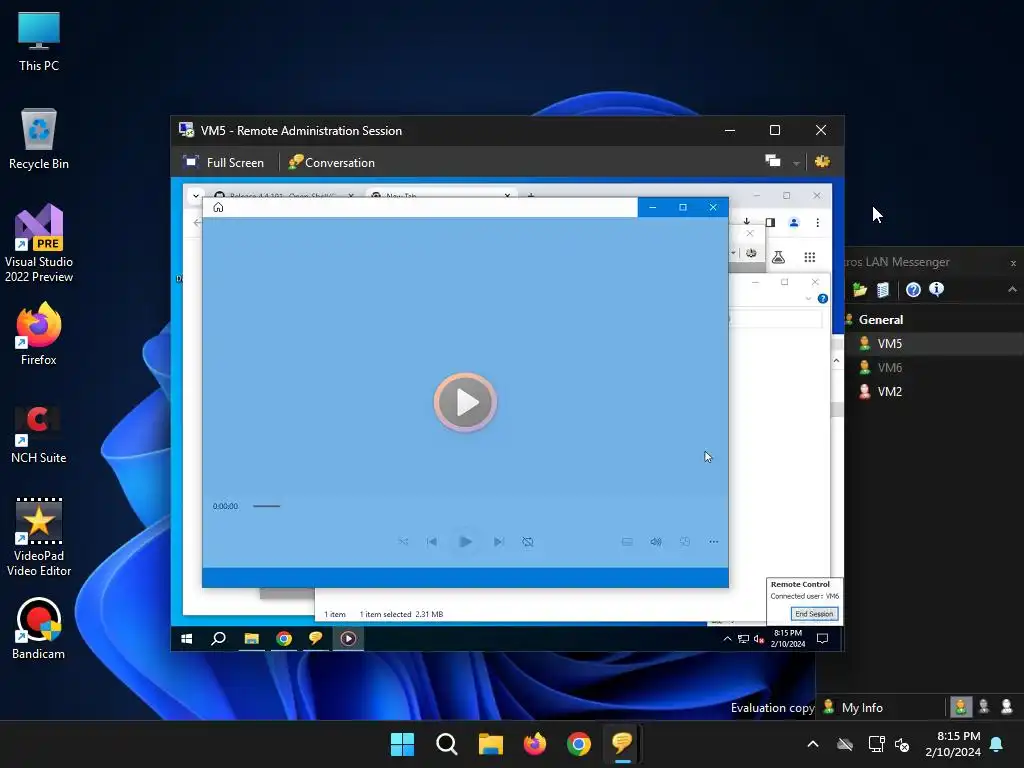Click the media player icon on remote taskbar
The image size is (1024, 768).
(x=348, y=639)
